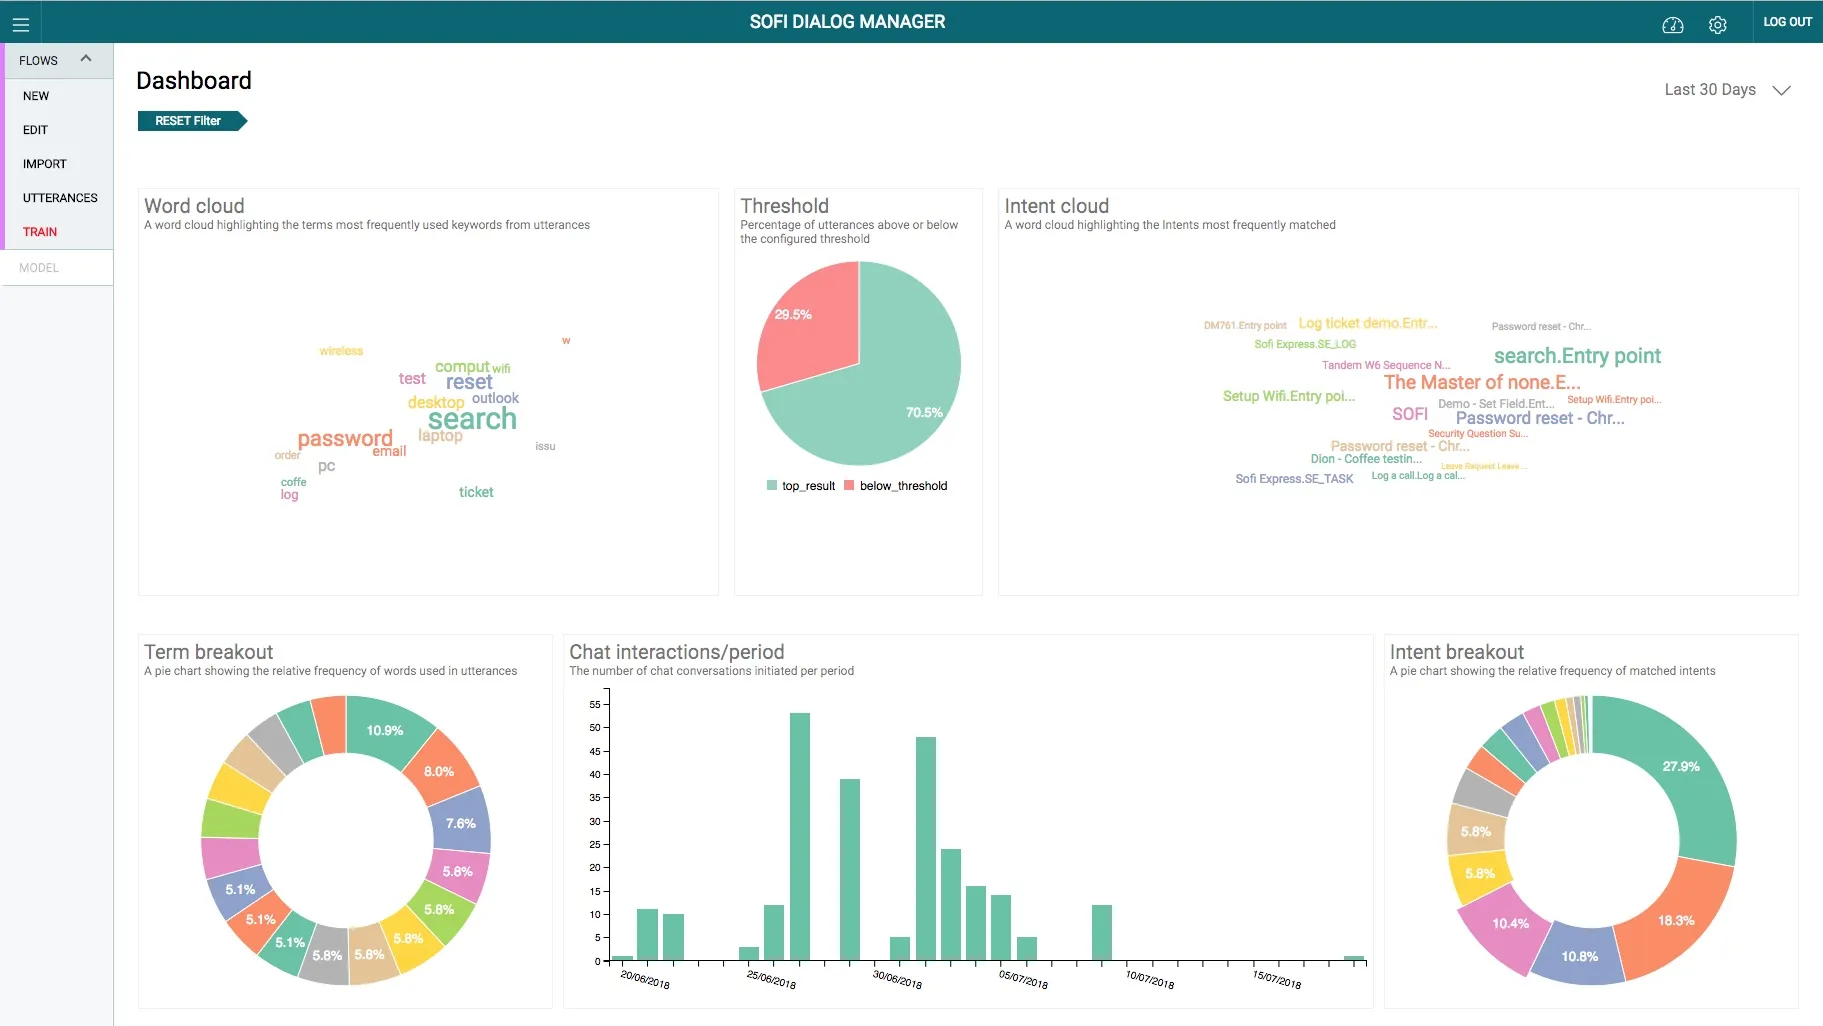Click the tallest bar in Chat interactions chart
The width and height of the screenshot is (1823, 1026).
coord(799,836)
